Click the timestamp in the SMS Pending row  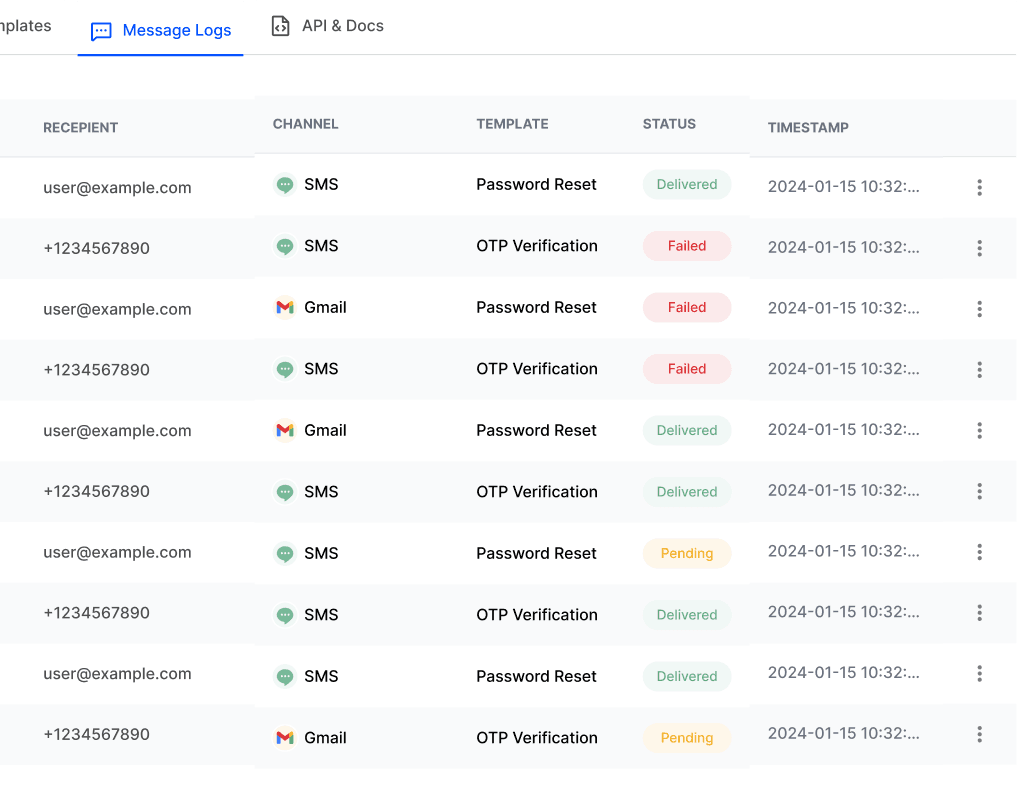(844, 551)
